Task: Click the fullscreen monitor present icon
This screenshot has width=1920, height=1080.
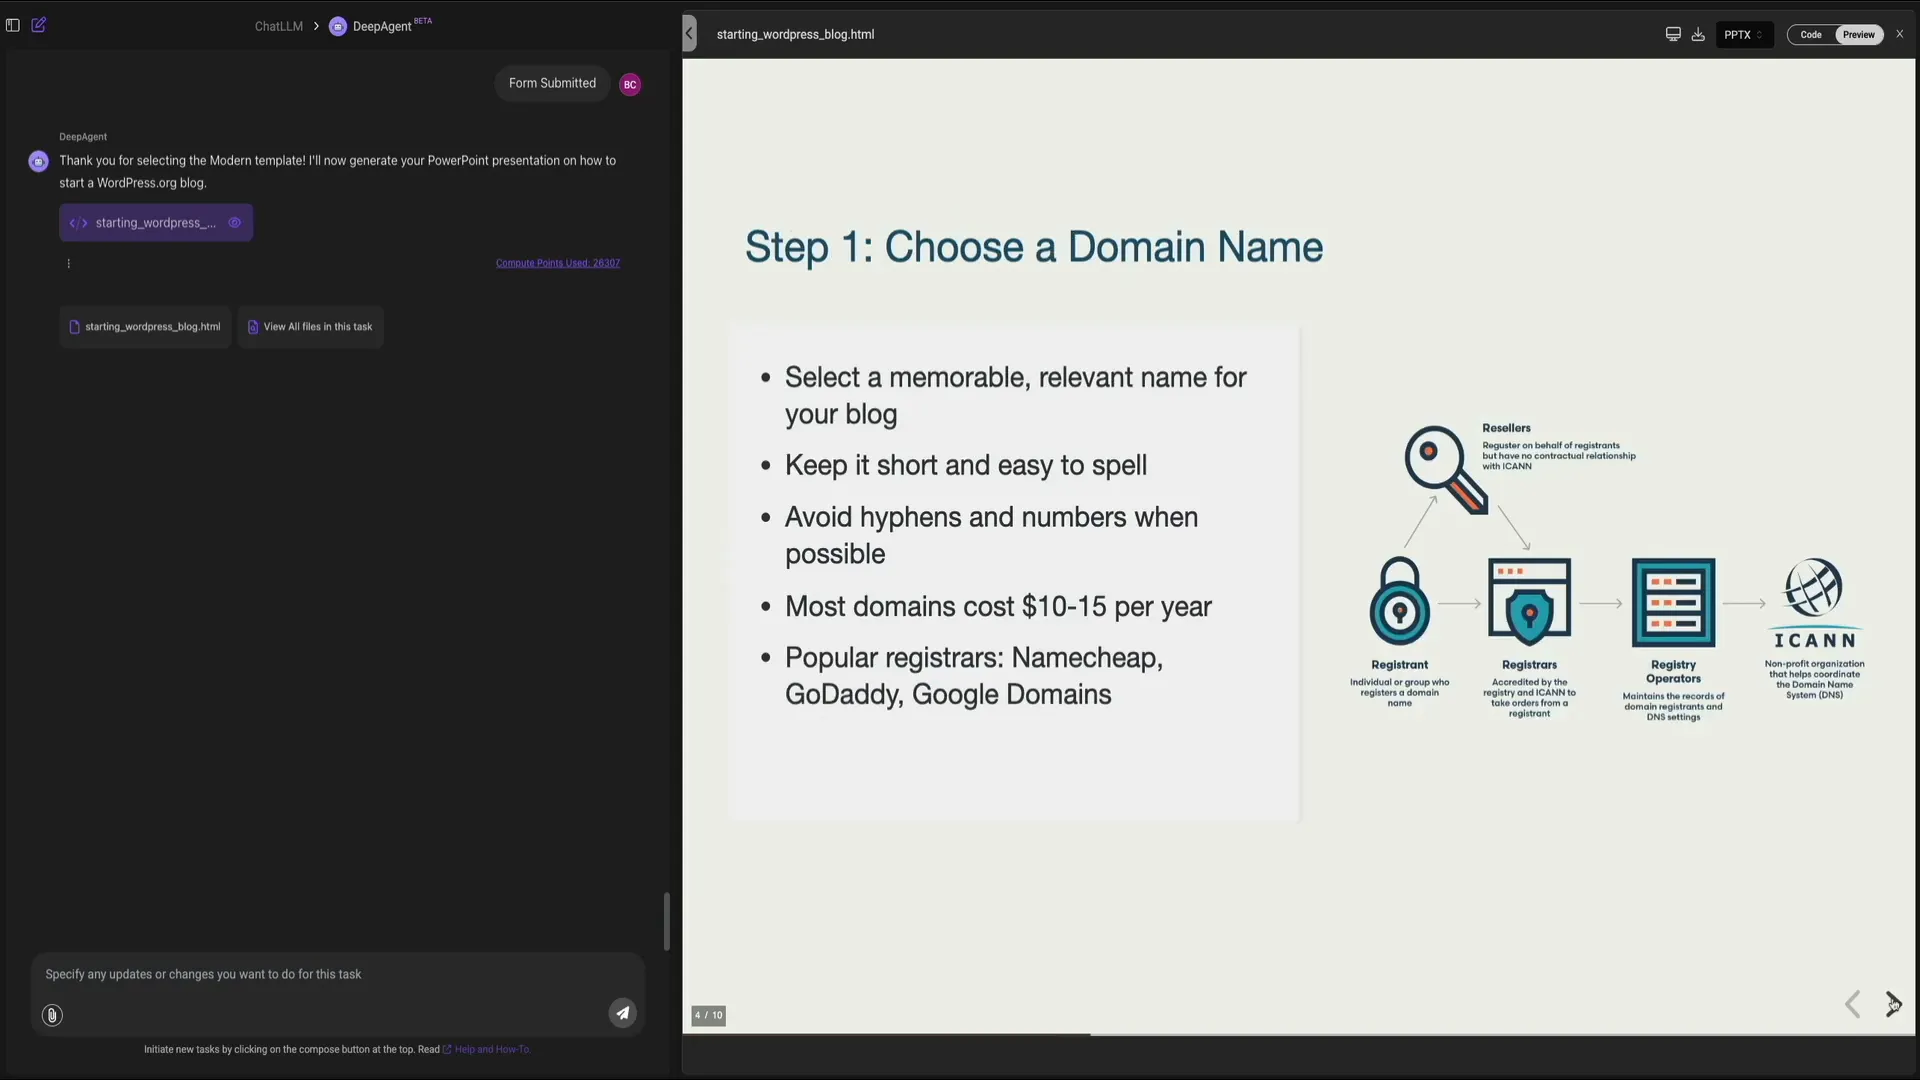Action: click(1673, 35)
